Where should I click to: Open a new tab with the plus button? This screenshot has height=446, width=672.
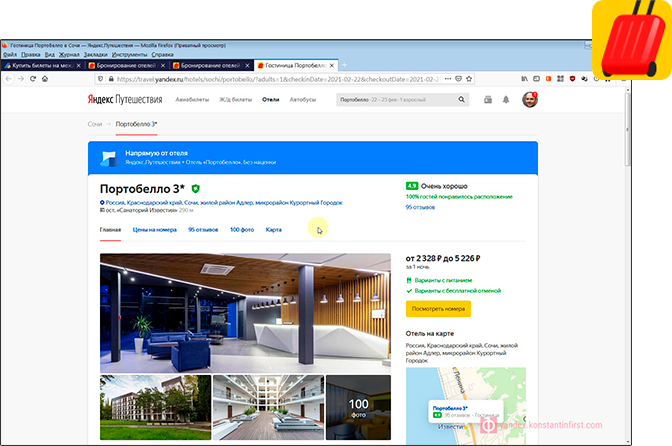344,65
